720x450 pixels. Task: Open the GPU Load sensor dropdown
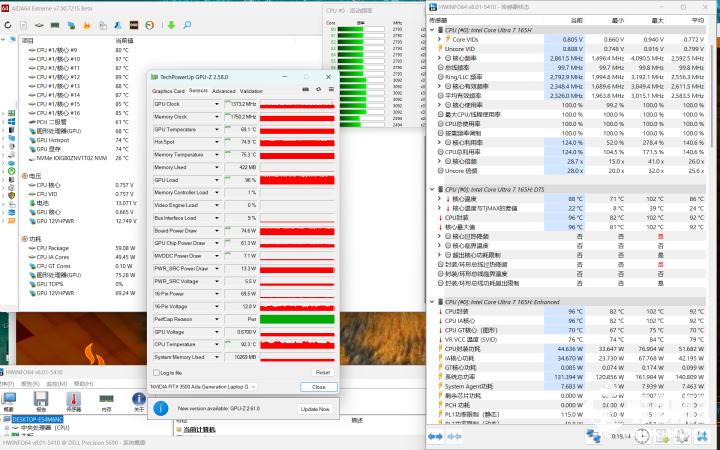217,180
